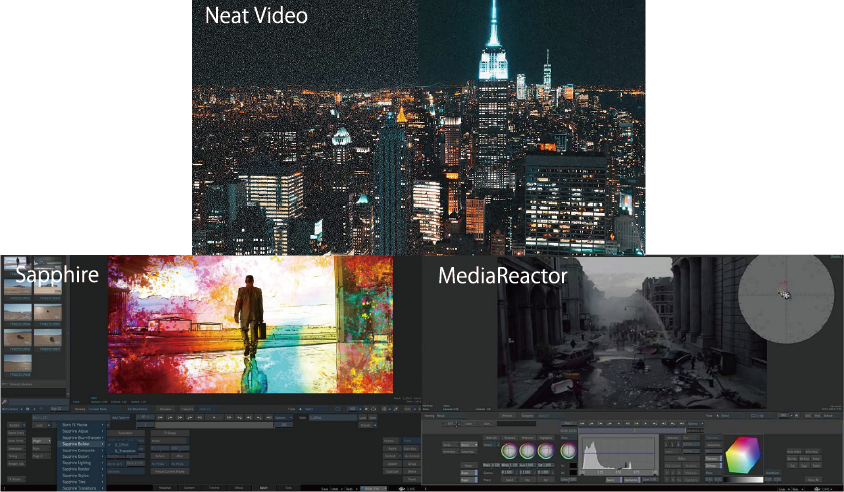Switch to the MediaHub tab
This screenshot has width=844, height=492.
point(165,488)
